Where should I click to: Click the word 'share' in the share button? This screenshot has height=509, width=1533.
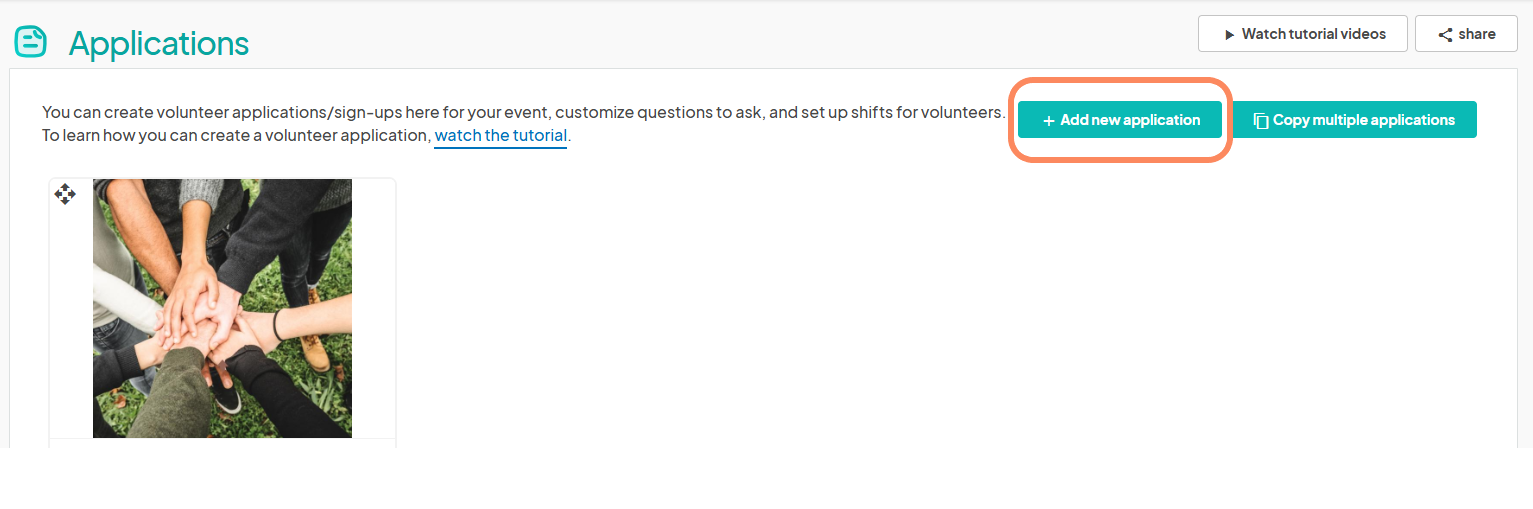pos(1477,34)
